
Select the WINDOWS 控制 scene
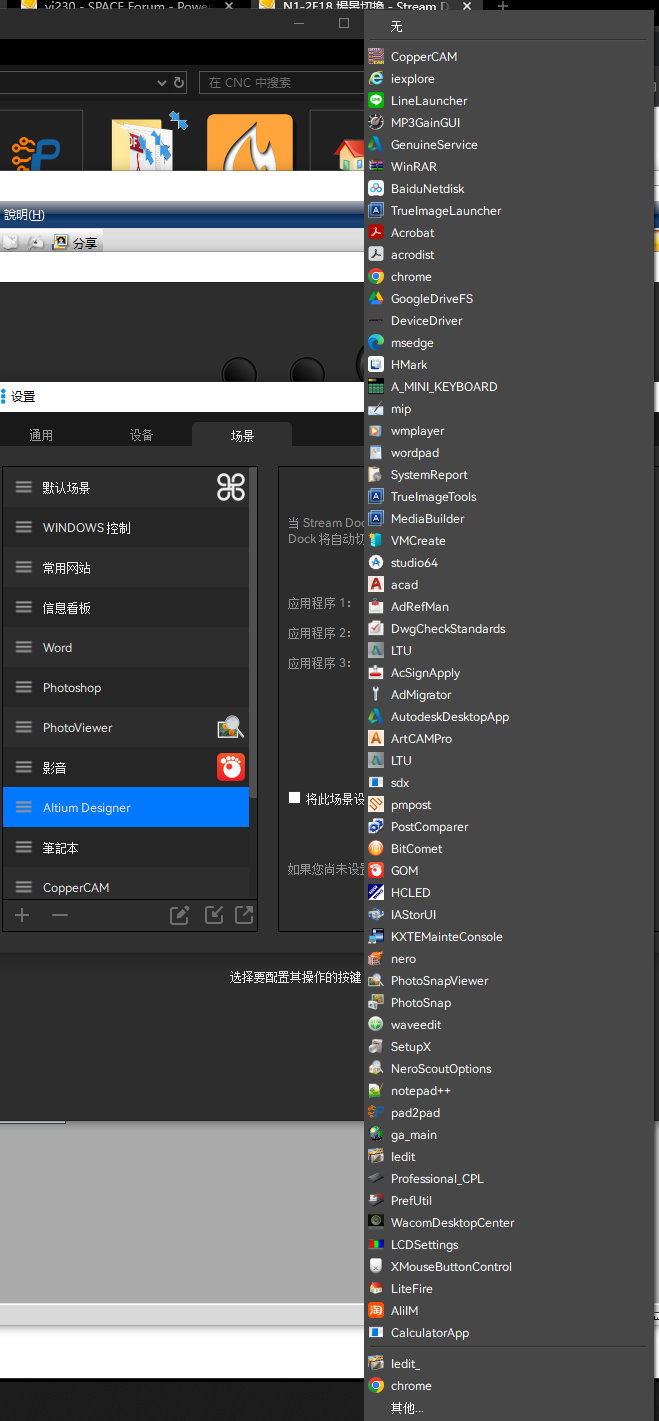click(126, 527)
